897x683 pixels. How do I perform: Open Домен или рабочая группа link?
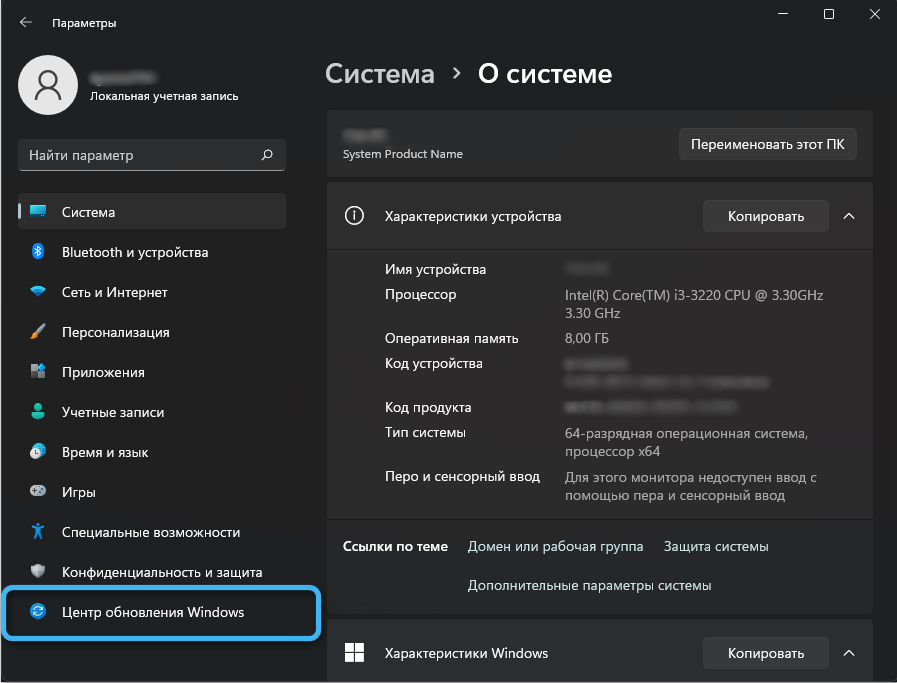[x=555, y=546]
